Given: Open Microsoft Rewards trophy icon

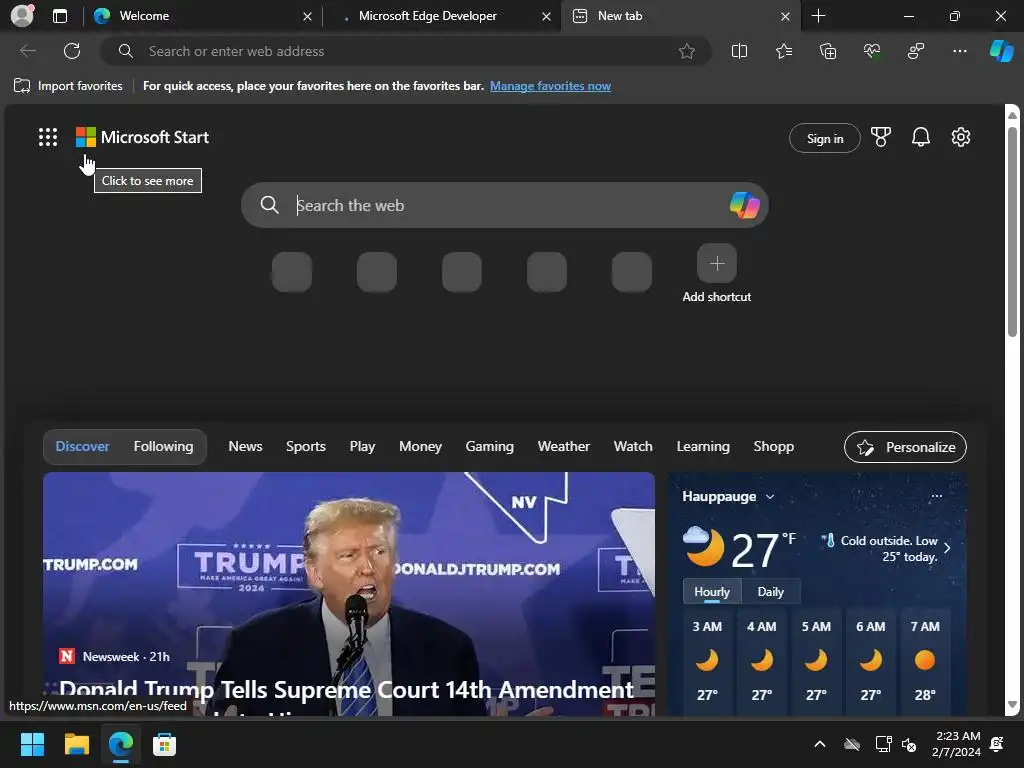Looking at the screenshot, I should (x=880, y=137).
